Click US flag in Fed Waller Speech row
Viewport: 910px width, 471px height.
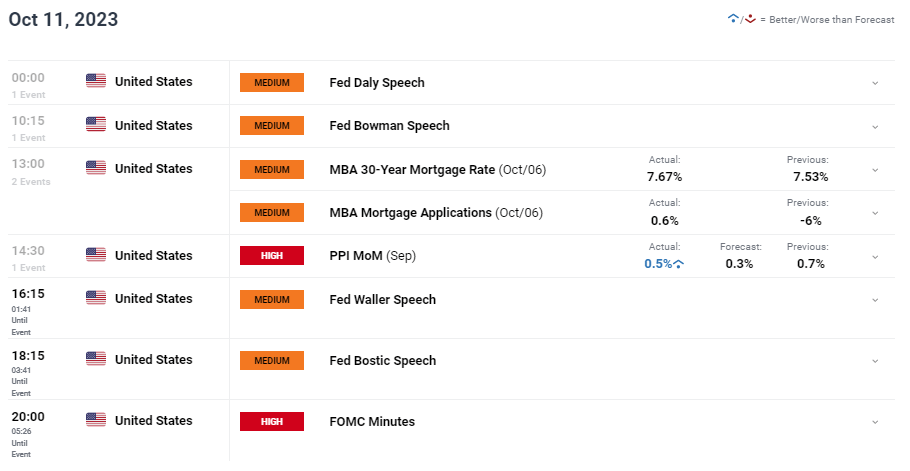[x=96, y=298]
